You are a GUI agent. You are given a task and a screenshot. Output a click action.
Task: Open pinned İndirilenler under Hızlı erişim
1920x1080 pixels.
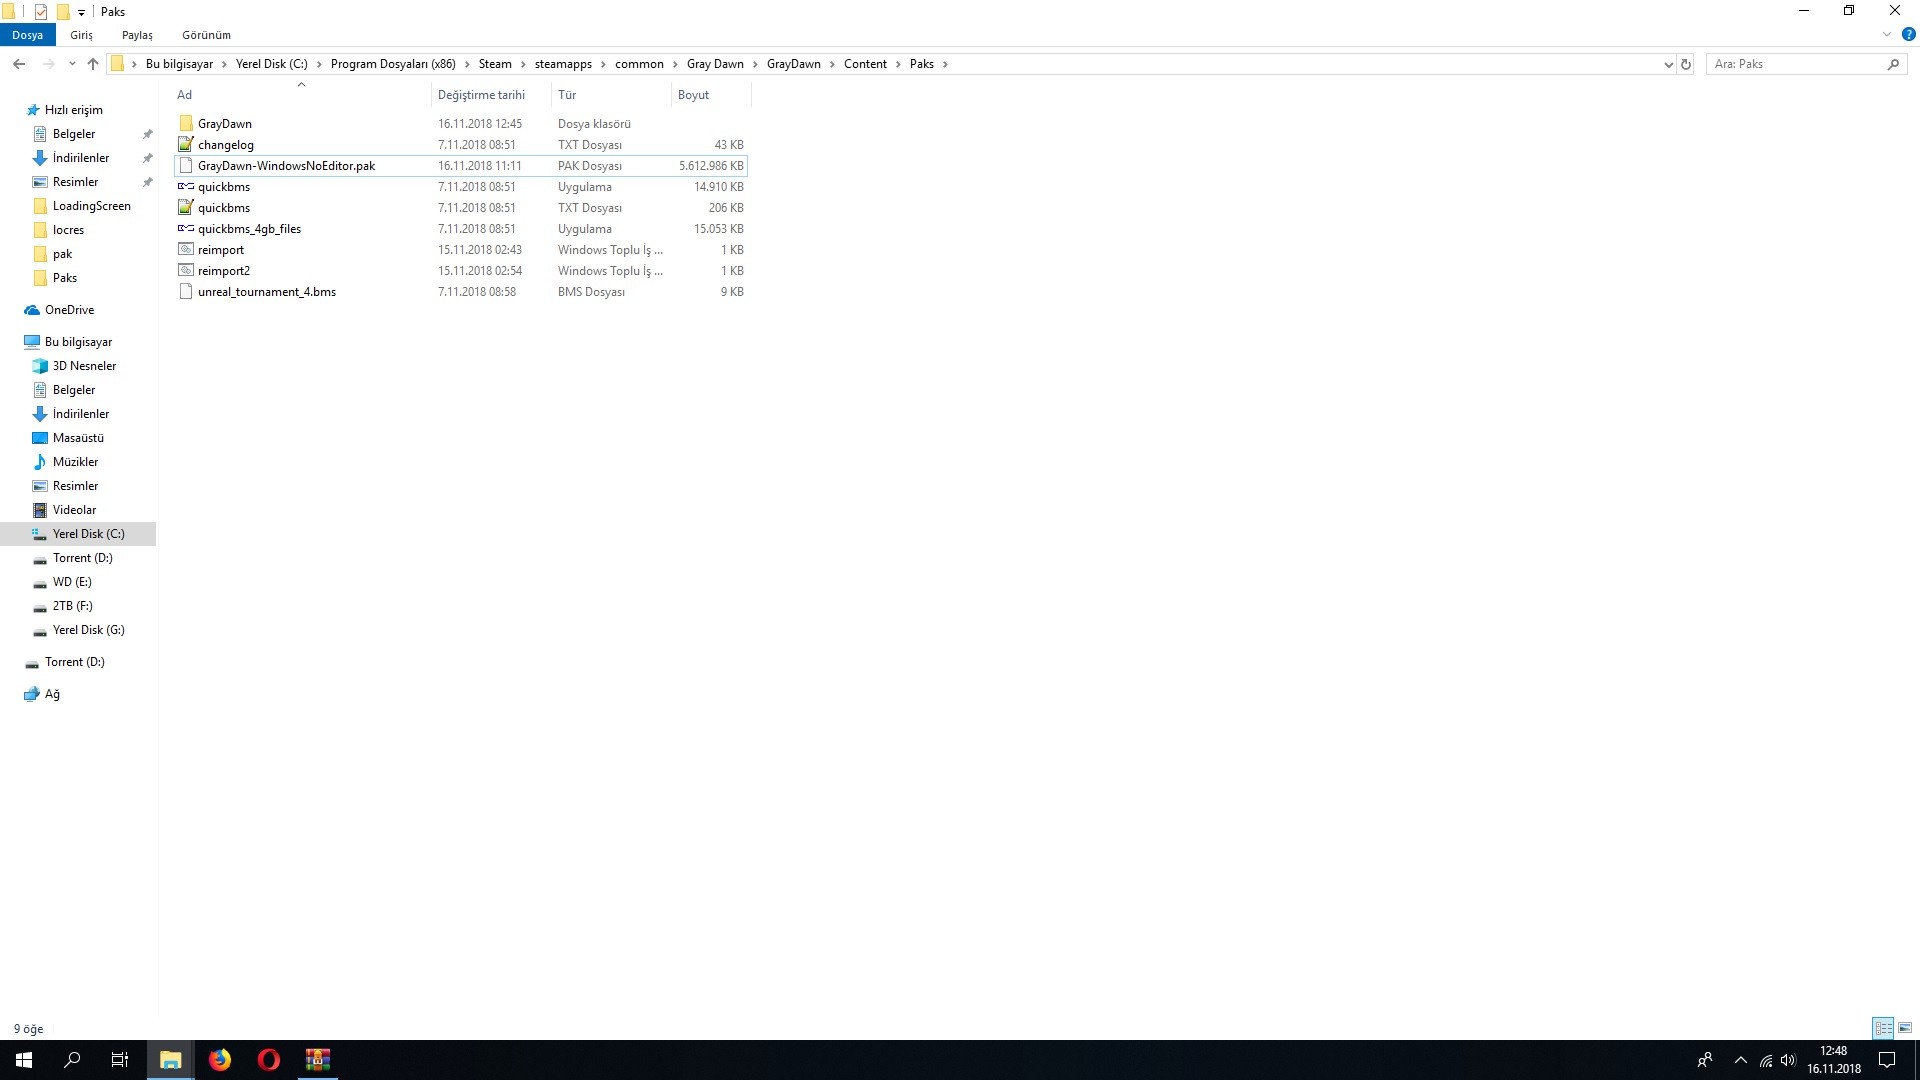pos(81,158)
